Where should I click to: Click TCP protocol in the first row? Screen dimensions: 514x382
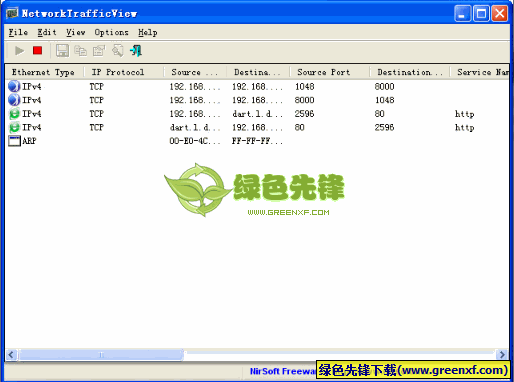click(97, 86)
